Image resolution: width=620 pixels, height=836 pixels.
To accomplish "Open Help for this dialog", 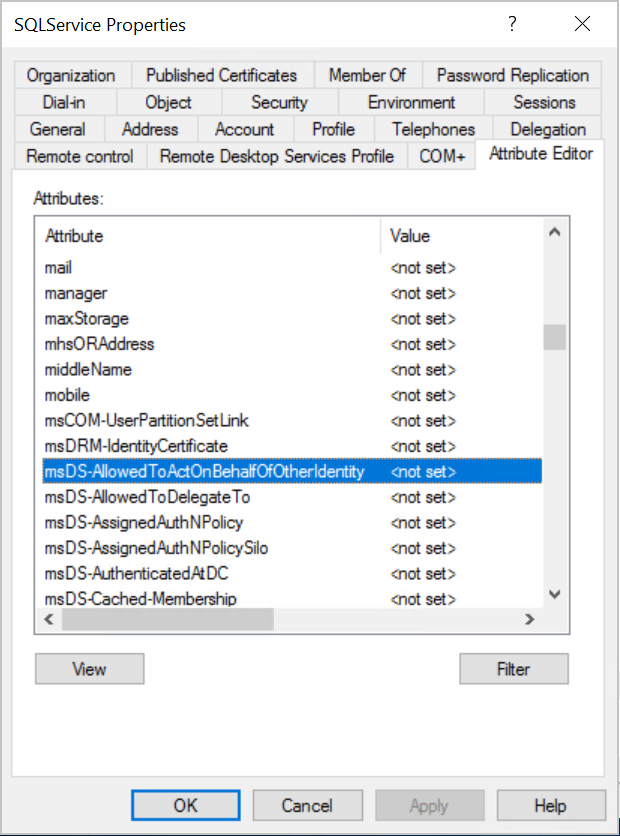I will (x=551, y=804).
